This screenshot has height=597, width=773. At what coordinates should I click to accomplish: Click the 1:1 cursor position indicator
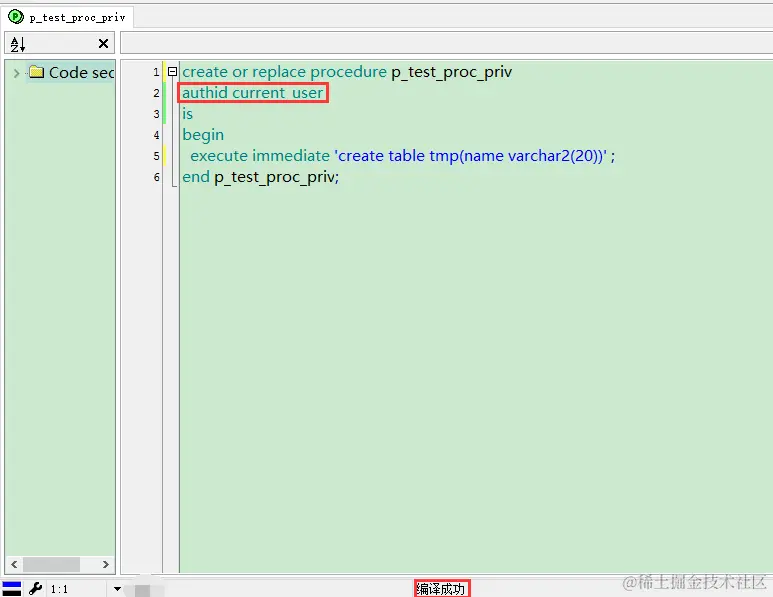point(59,589)
